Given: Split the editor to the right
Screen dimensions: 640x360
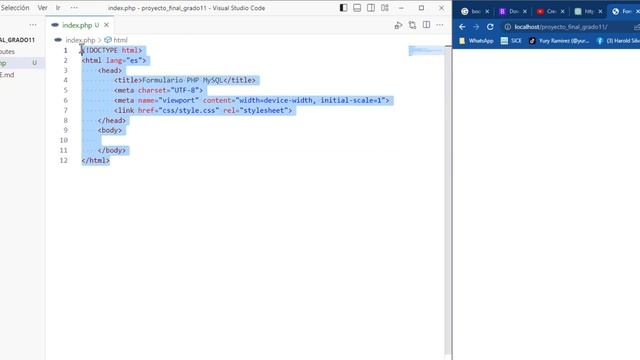Looking at the screenshot, I should (x=426, y=25).
